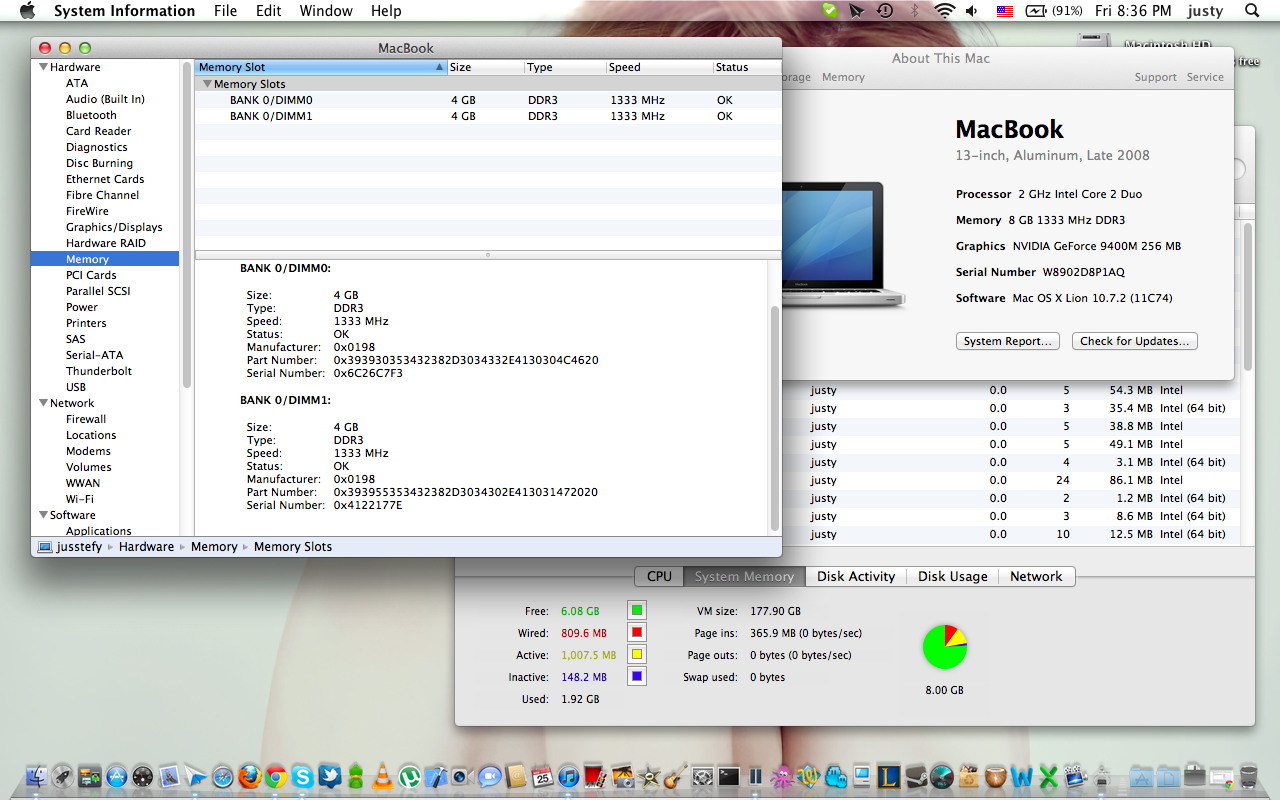The height and width of the screenshot is (800, 1280).
Task: Switch to Network tab in Activity Monitor
Action: click(x=1036, y=576)
